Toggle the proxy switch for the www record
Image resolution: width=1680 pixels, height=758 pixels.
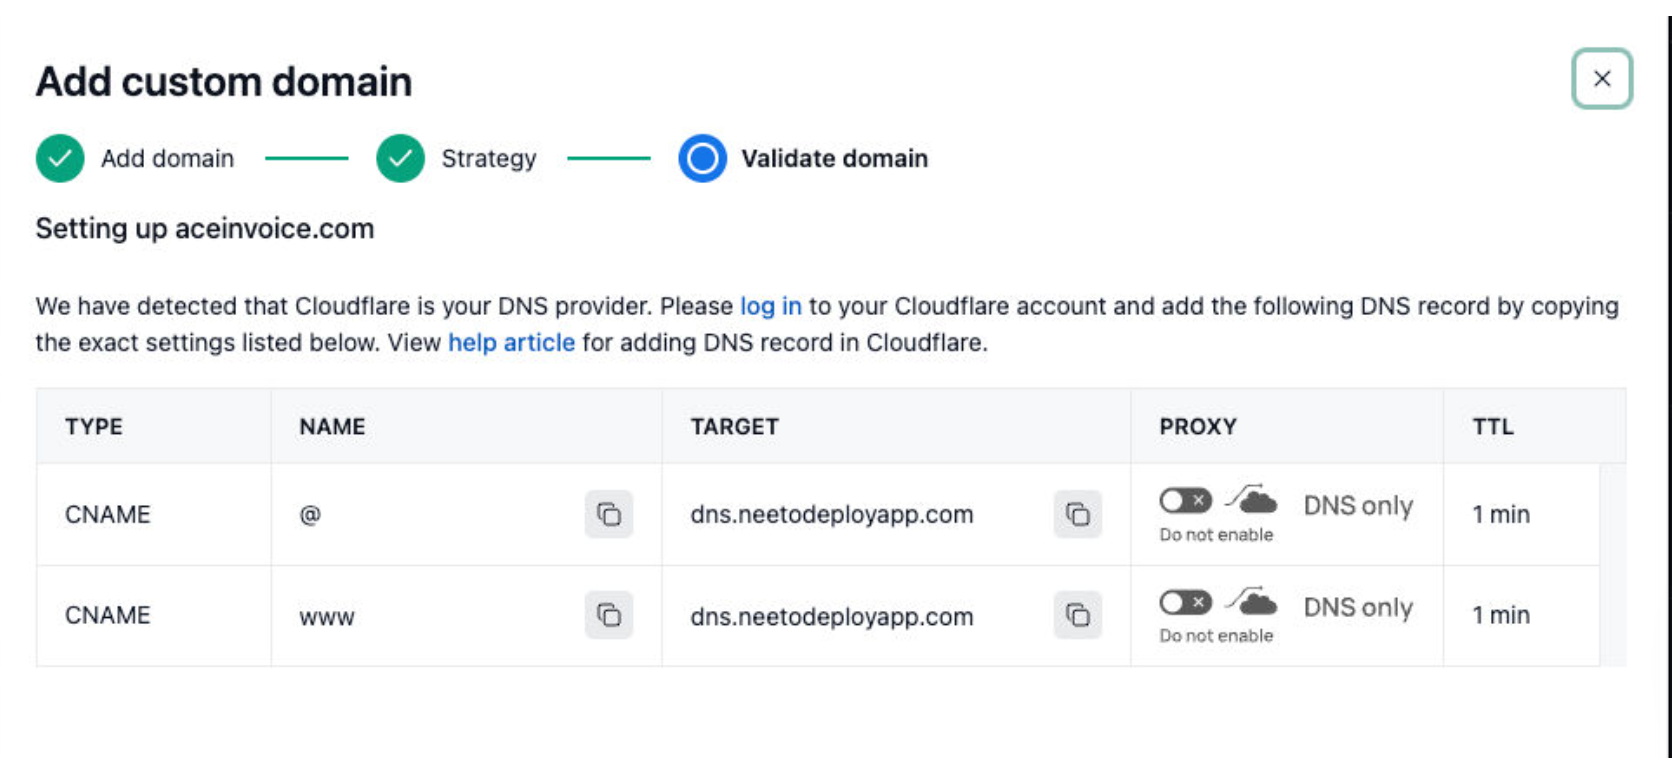1184,603
